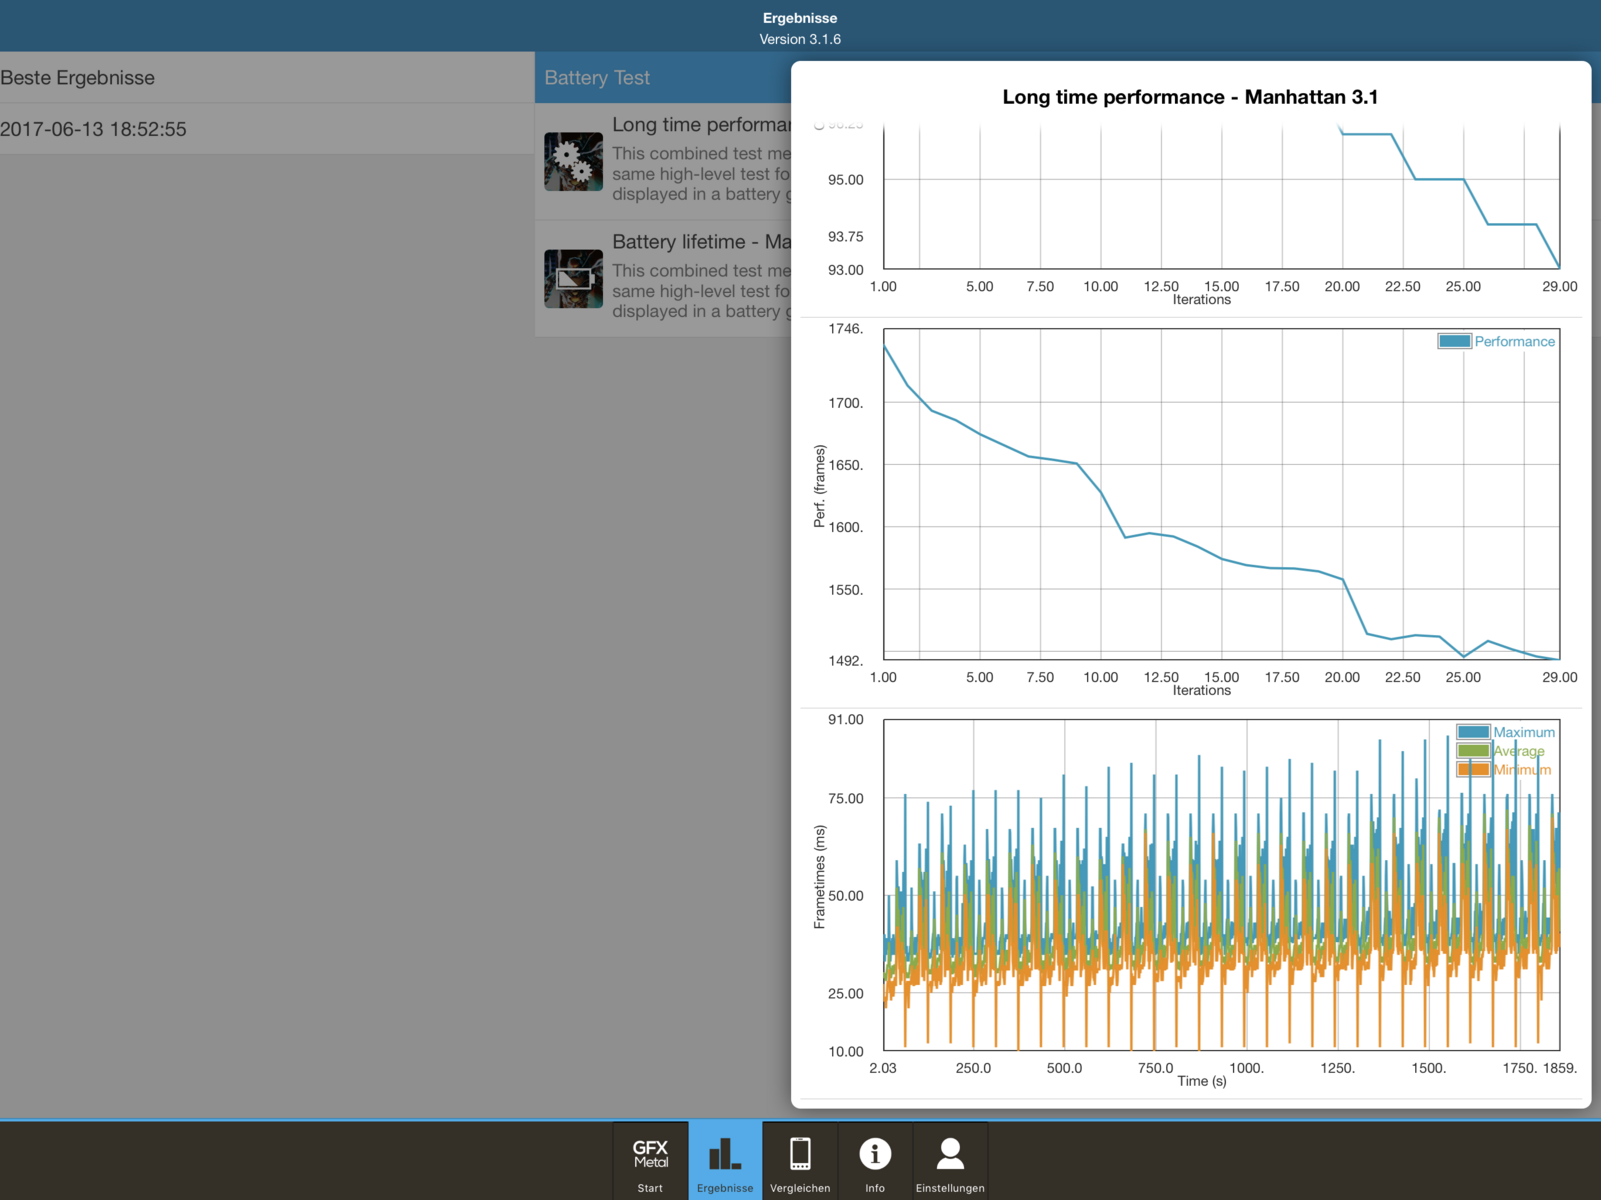Open the Battery lifetime test thumbnail
The height and width of the screenshot is (1200, 1601).
tap(573, 278)
